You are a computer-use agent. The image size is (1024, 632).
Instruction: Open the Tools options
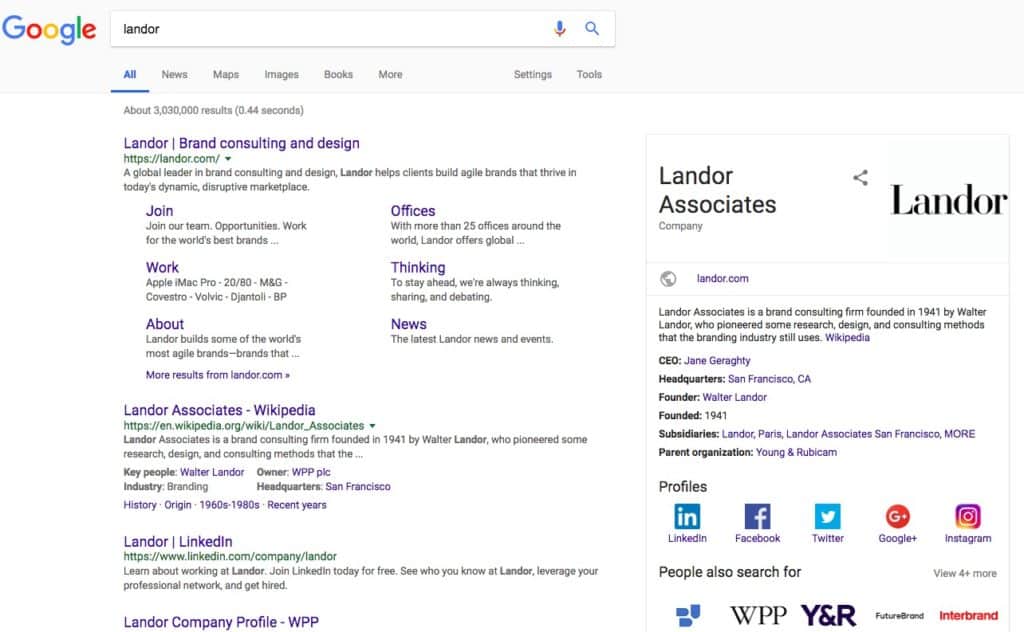click(x=589, y=74)
